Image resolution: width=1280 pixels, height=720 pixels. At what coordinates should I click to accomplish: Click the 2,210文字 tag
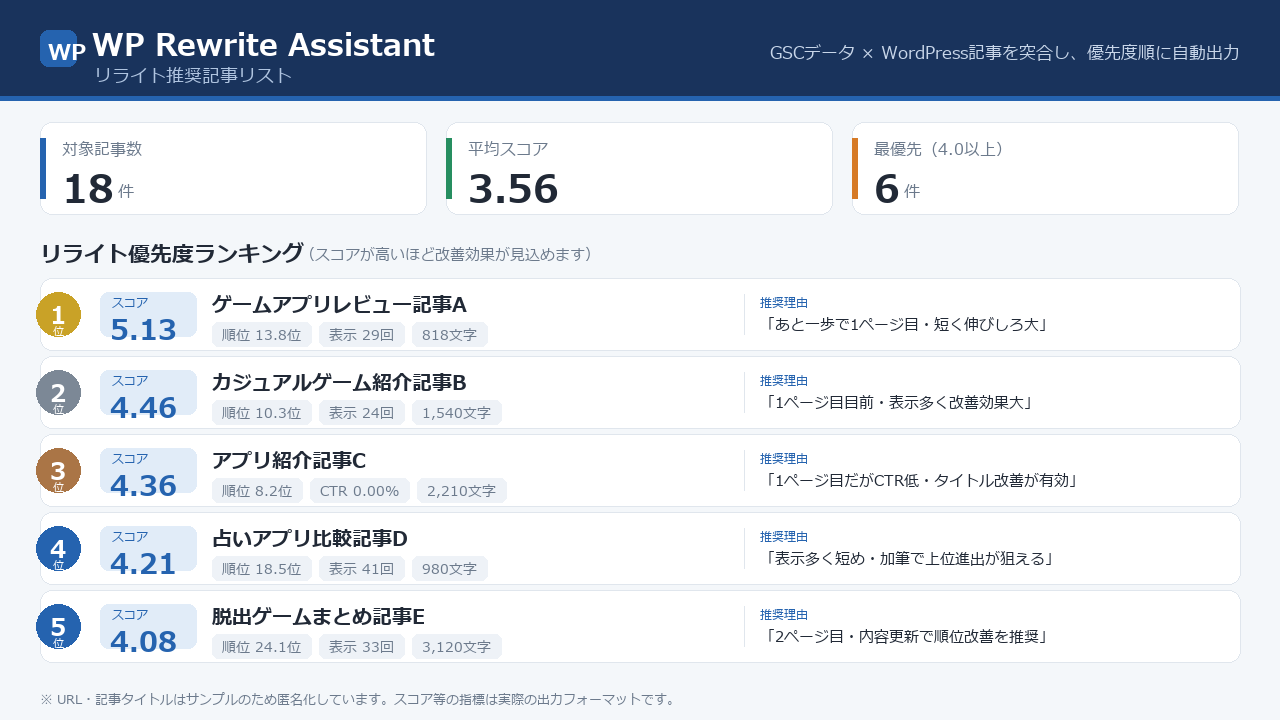[x=462, y=491]
